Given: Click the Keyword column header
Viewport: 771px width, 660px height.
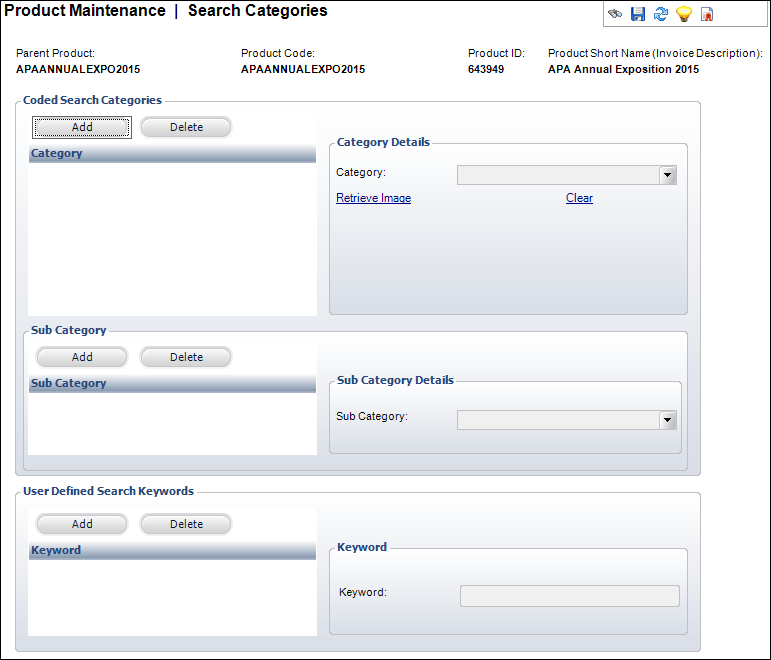Looking at the screenshot, I should pyautogui.click(x=172, y=550).
